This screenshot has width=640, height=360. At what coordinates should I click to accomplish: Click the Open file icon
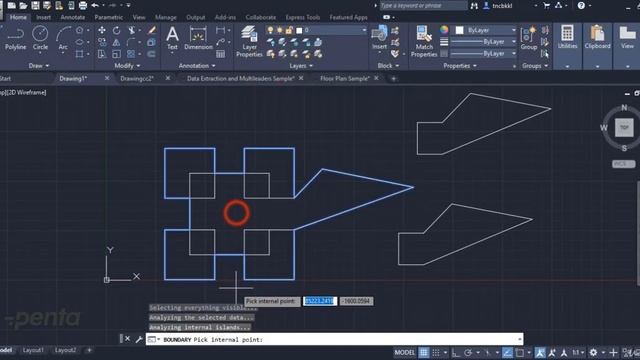point(23,5)
